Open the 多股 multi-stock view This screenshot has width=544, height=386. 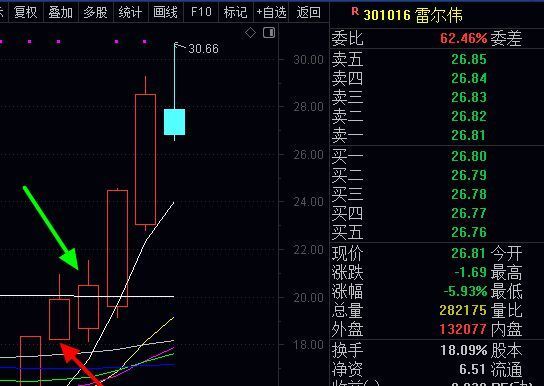tap(96, 12)
